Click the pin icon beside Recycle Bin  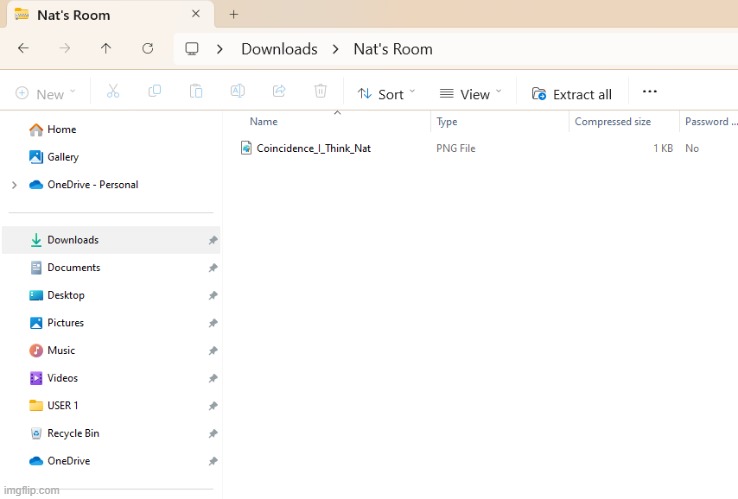click(213, 434)
